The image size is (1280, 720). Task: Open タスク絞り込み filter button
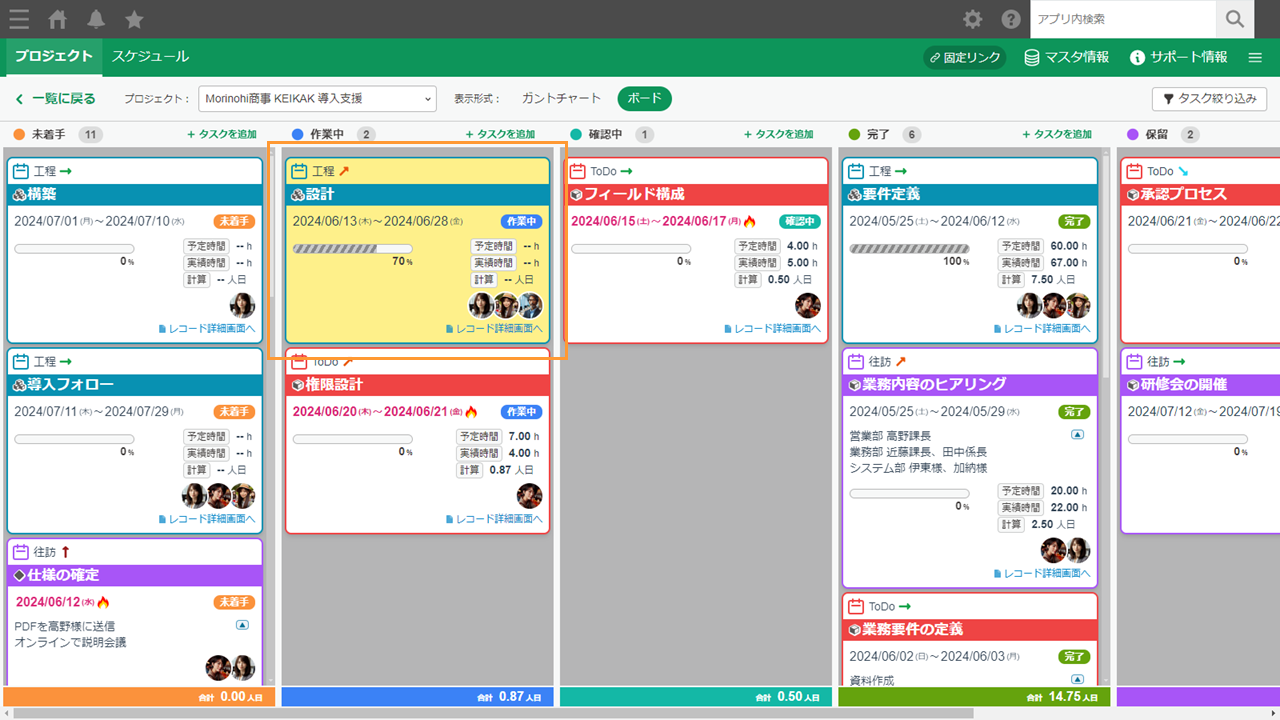click(1210, 99)
